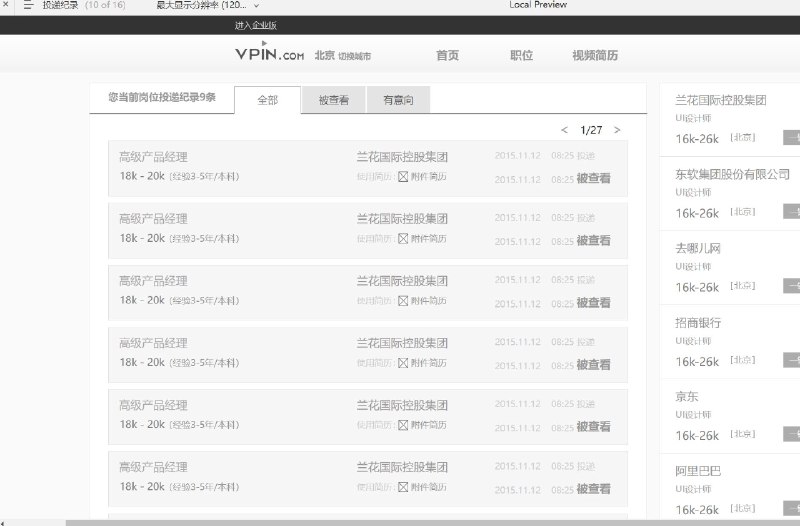Click the VPIN.com logo
800x526 pixels.
click(269, 53)
